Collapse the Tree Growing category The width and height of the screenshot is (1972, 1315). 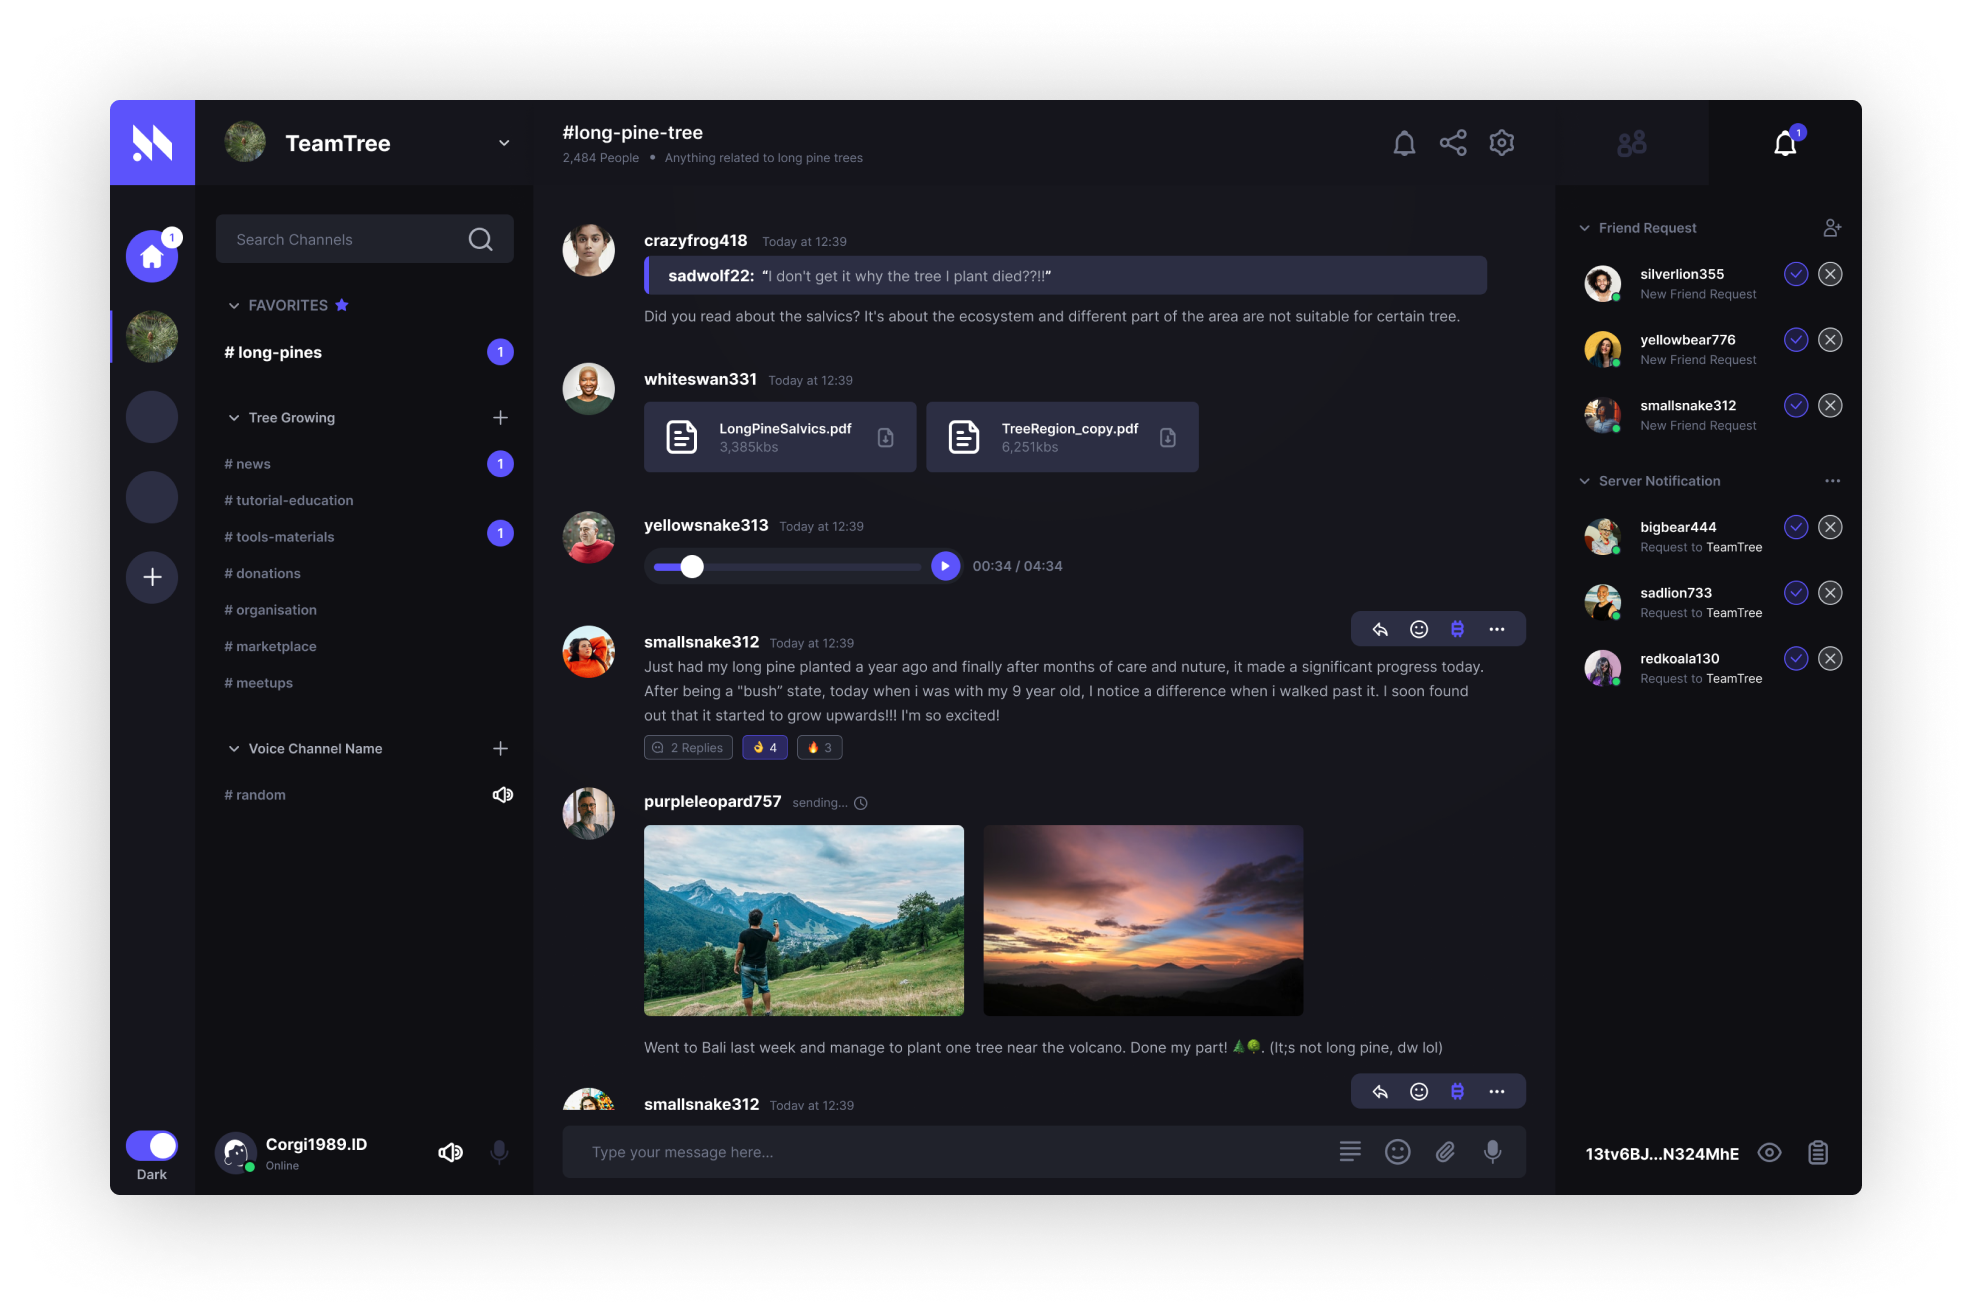tap(234, 418)
